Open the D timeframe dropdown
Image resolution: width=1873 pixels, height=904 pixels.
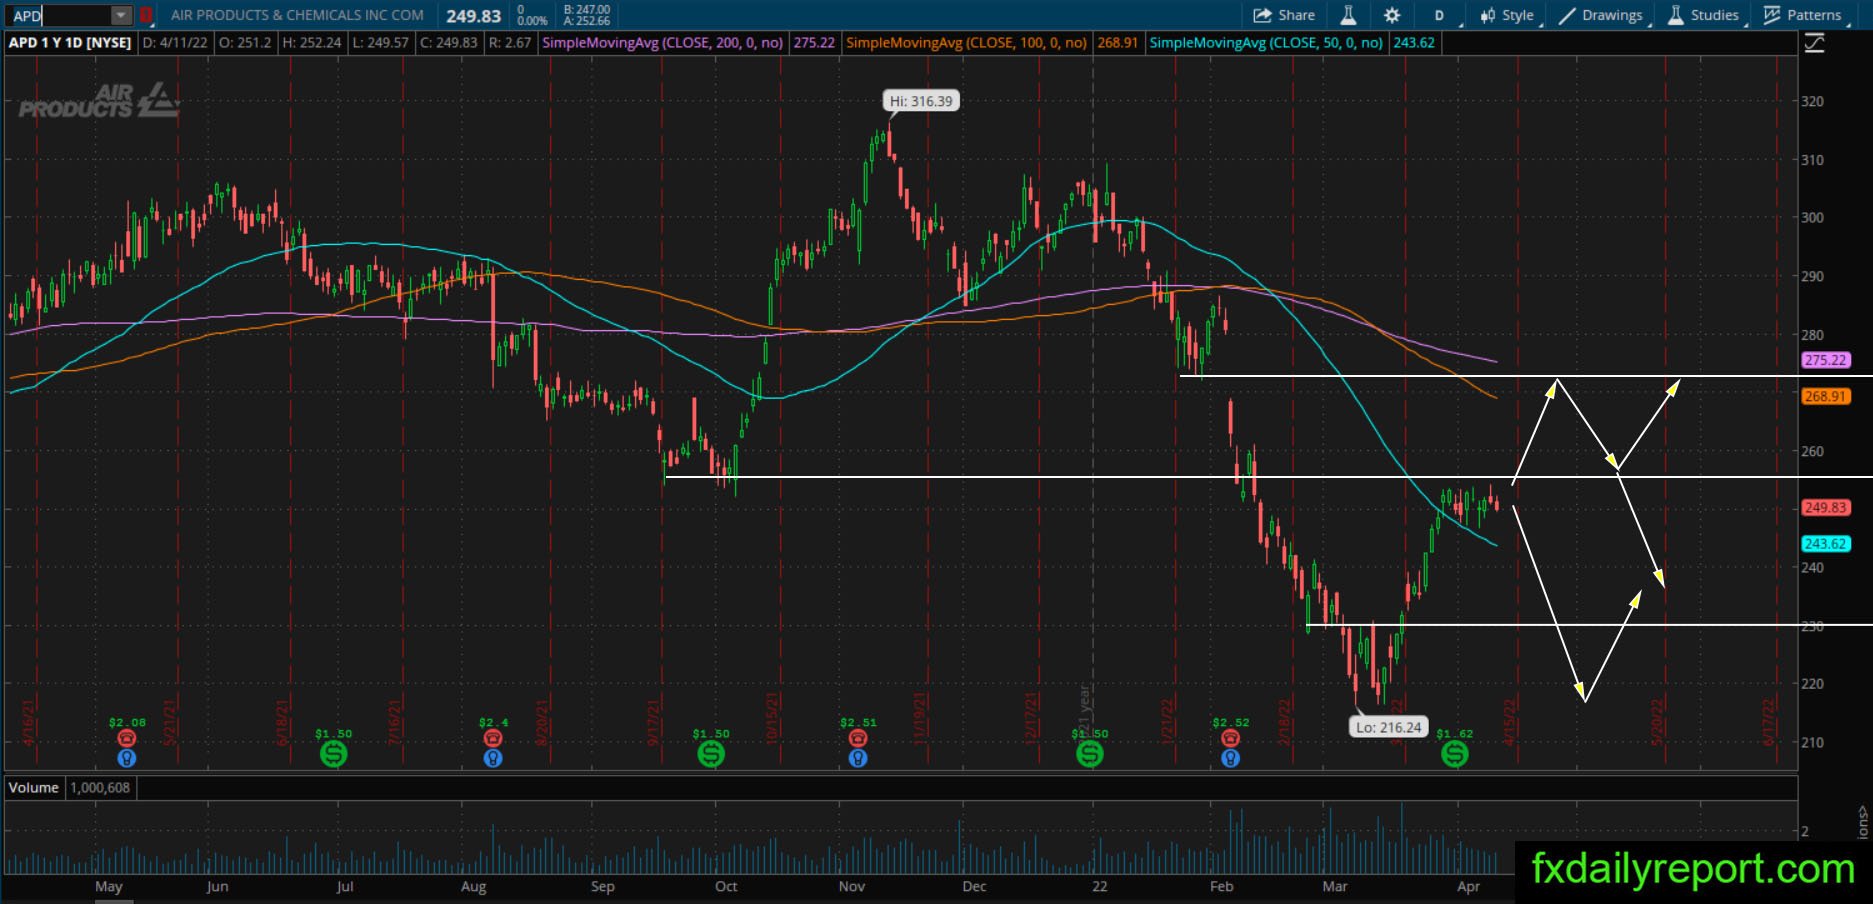click(x=1441, y=15)
